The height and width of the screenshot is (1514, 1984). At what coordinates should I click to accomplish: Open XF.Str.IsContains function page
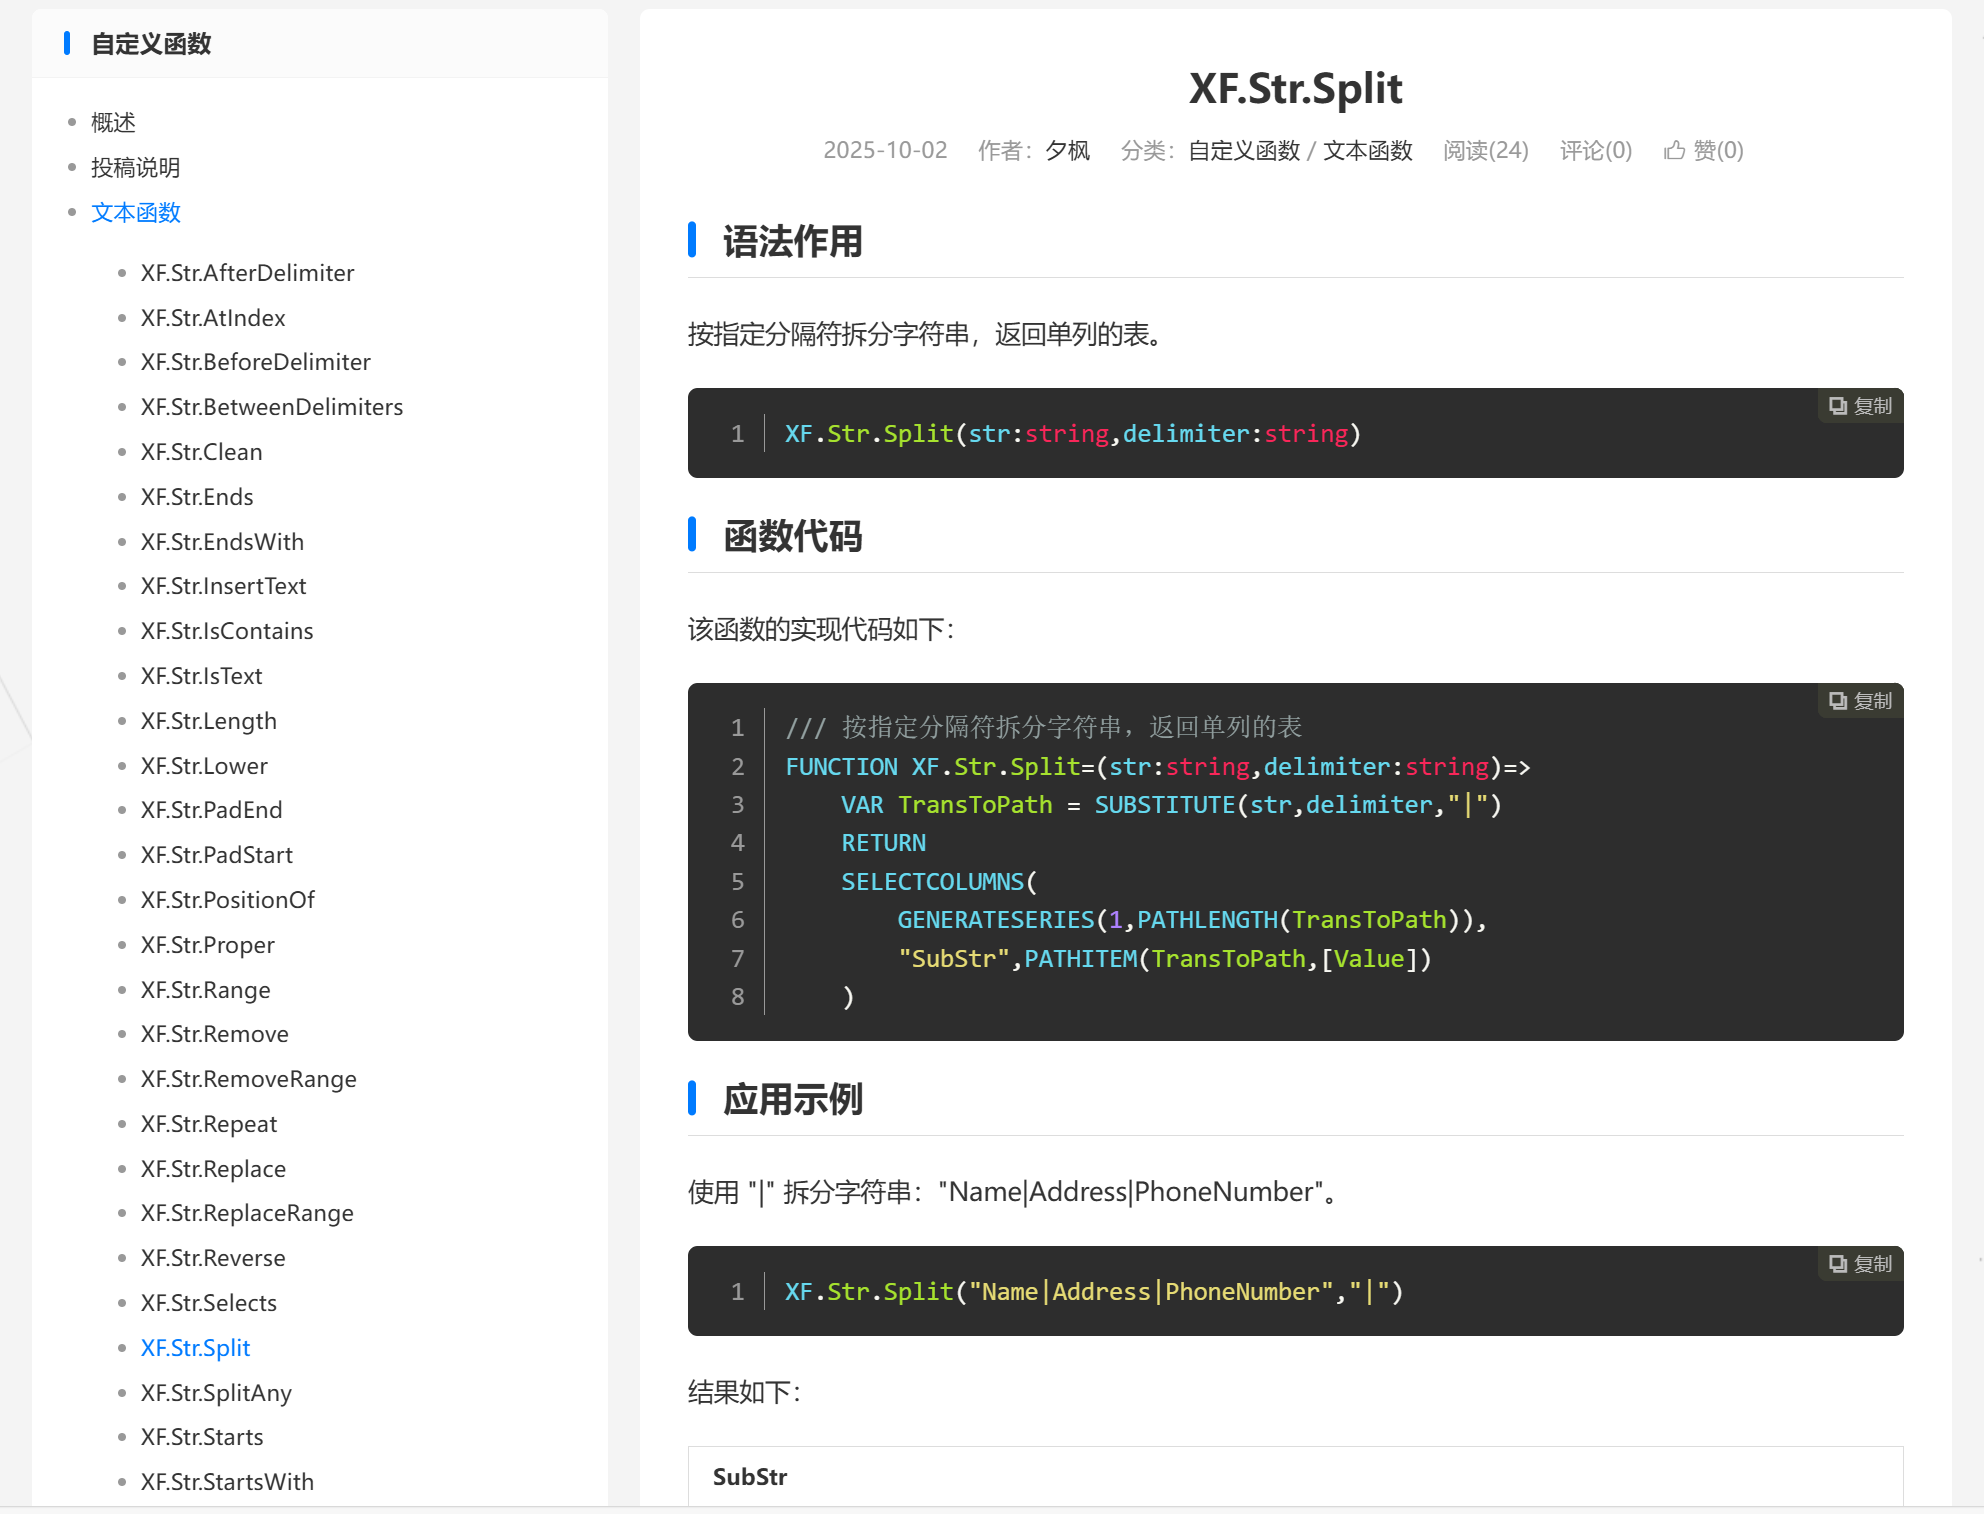point(227,631)
